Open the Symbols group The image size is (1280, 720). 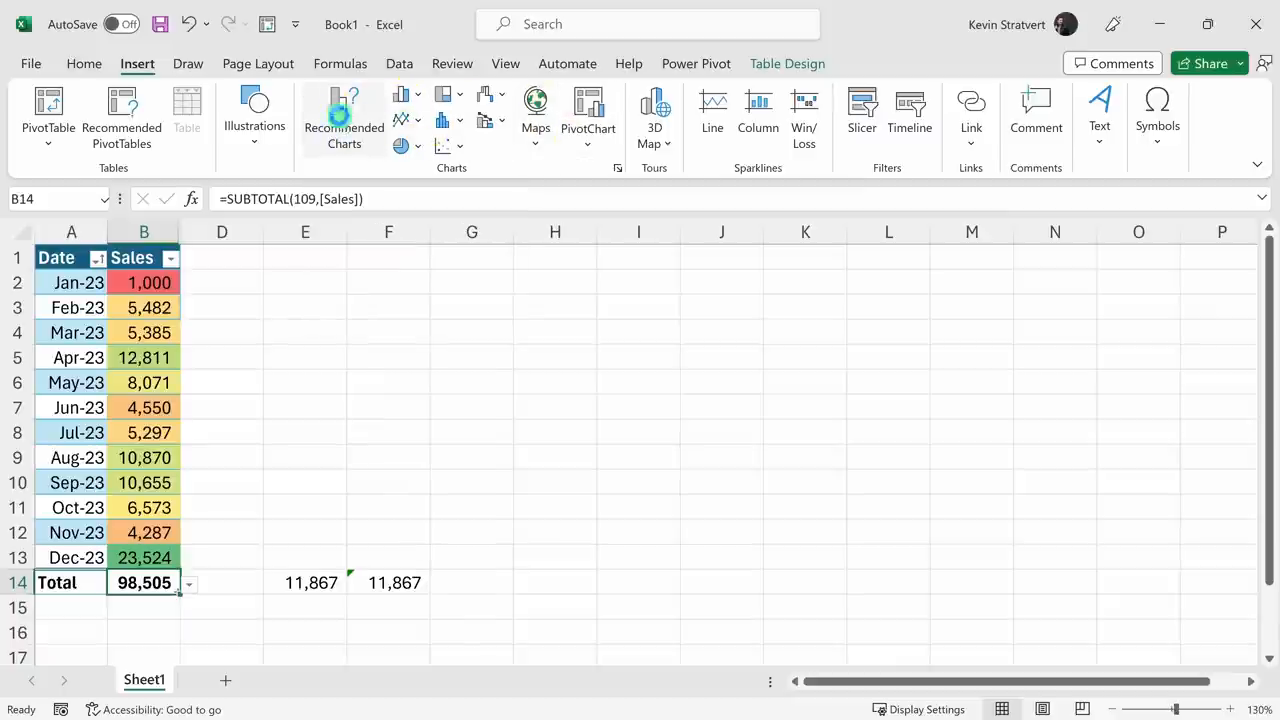[1157, 116]
